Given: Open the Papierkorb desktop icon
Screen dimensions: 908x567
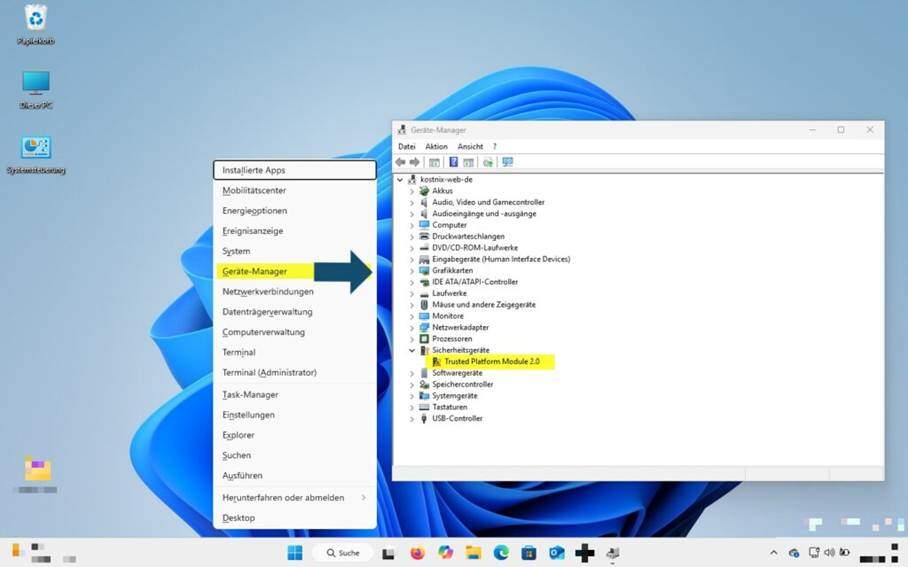Looking at the screenshot, I should pos(36,25).
